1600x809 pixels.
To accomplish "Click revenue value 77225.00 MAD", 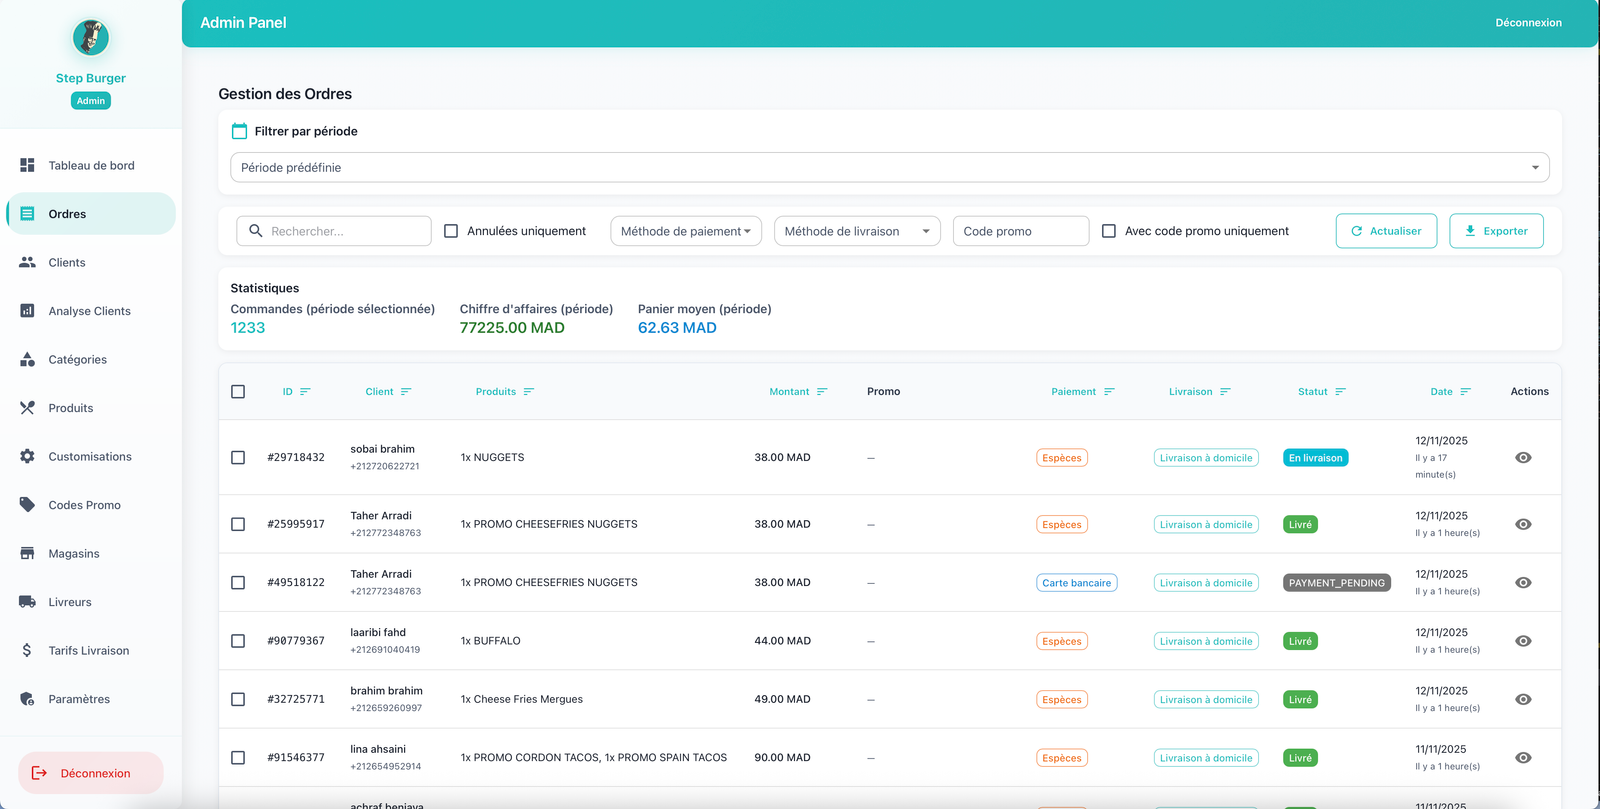I will 512,328.
